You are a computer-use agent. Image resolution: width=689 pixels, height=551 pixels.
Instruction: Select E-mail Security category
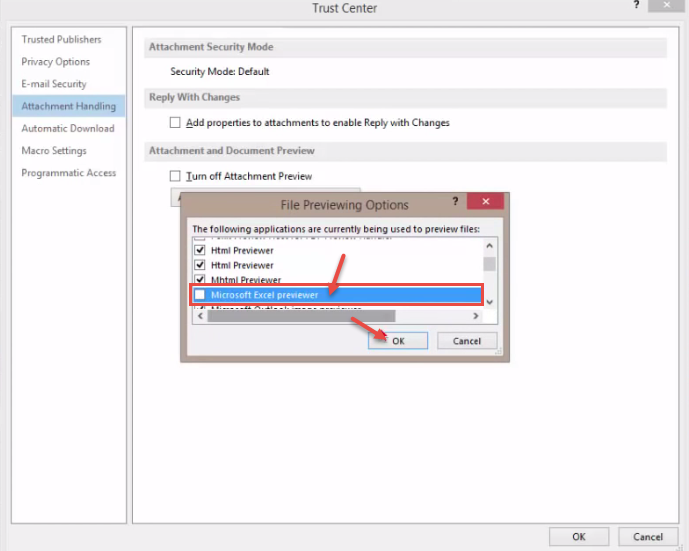tap(54, 84)
